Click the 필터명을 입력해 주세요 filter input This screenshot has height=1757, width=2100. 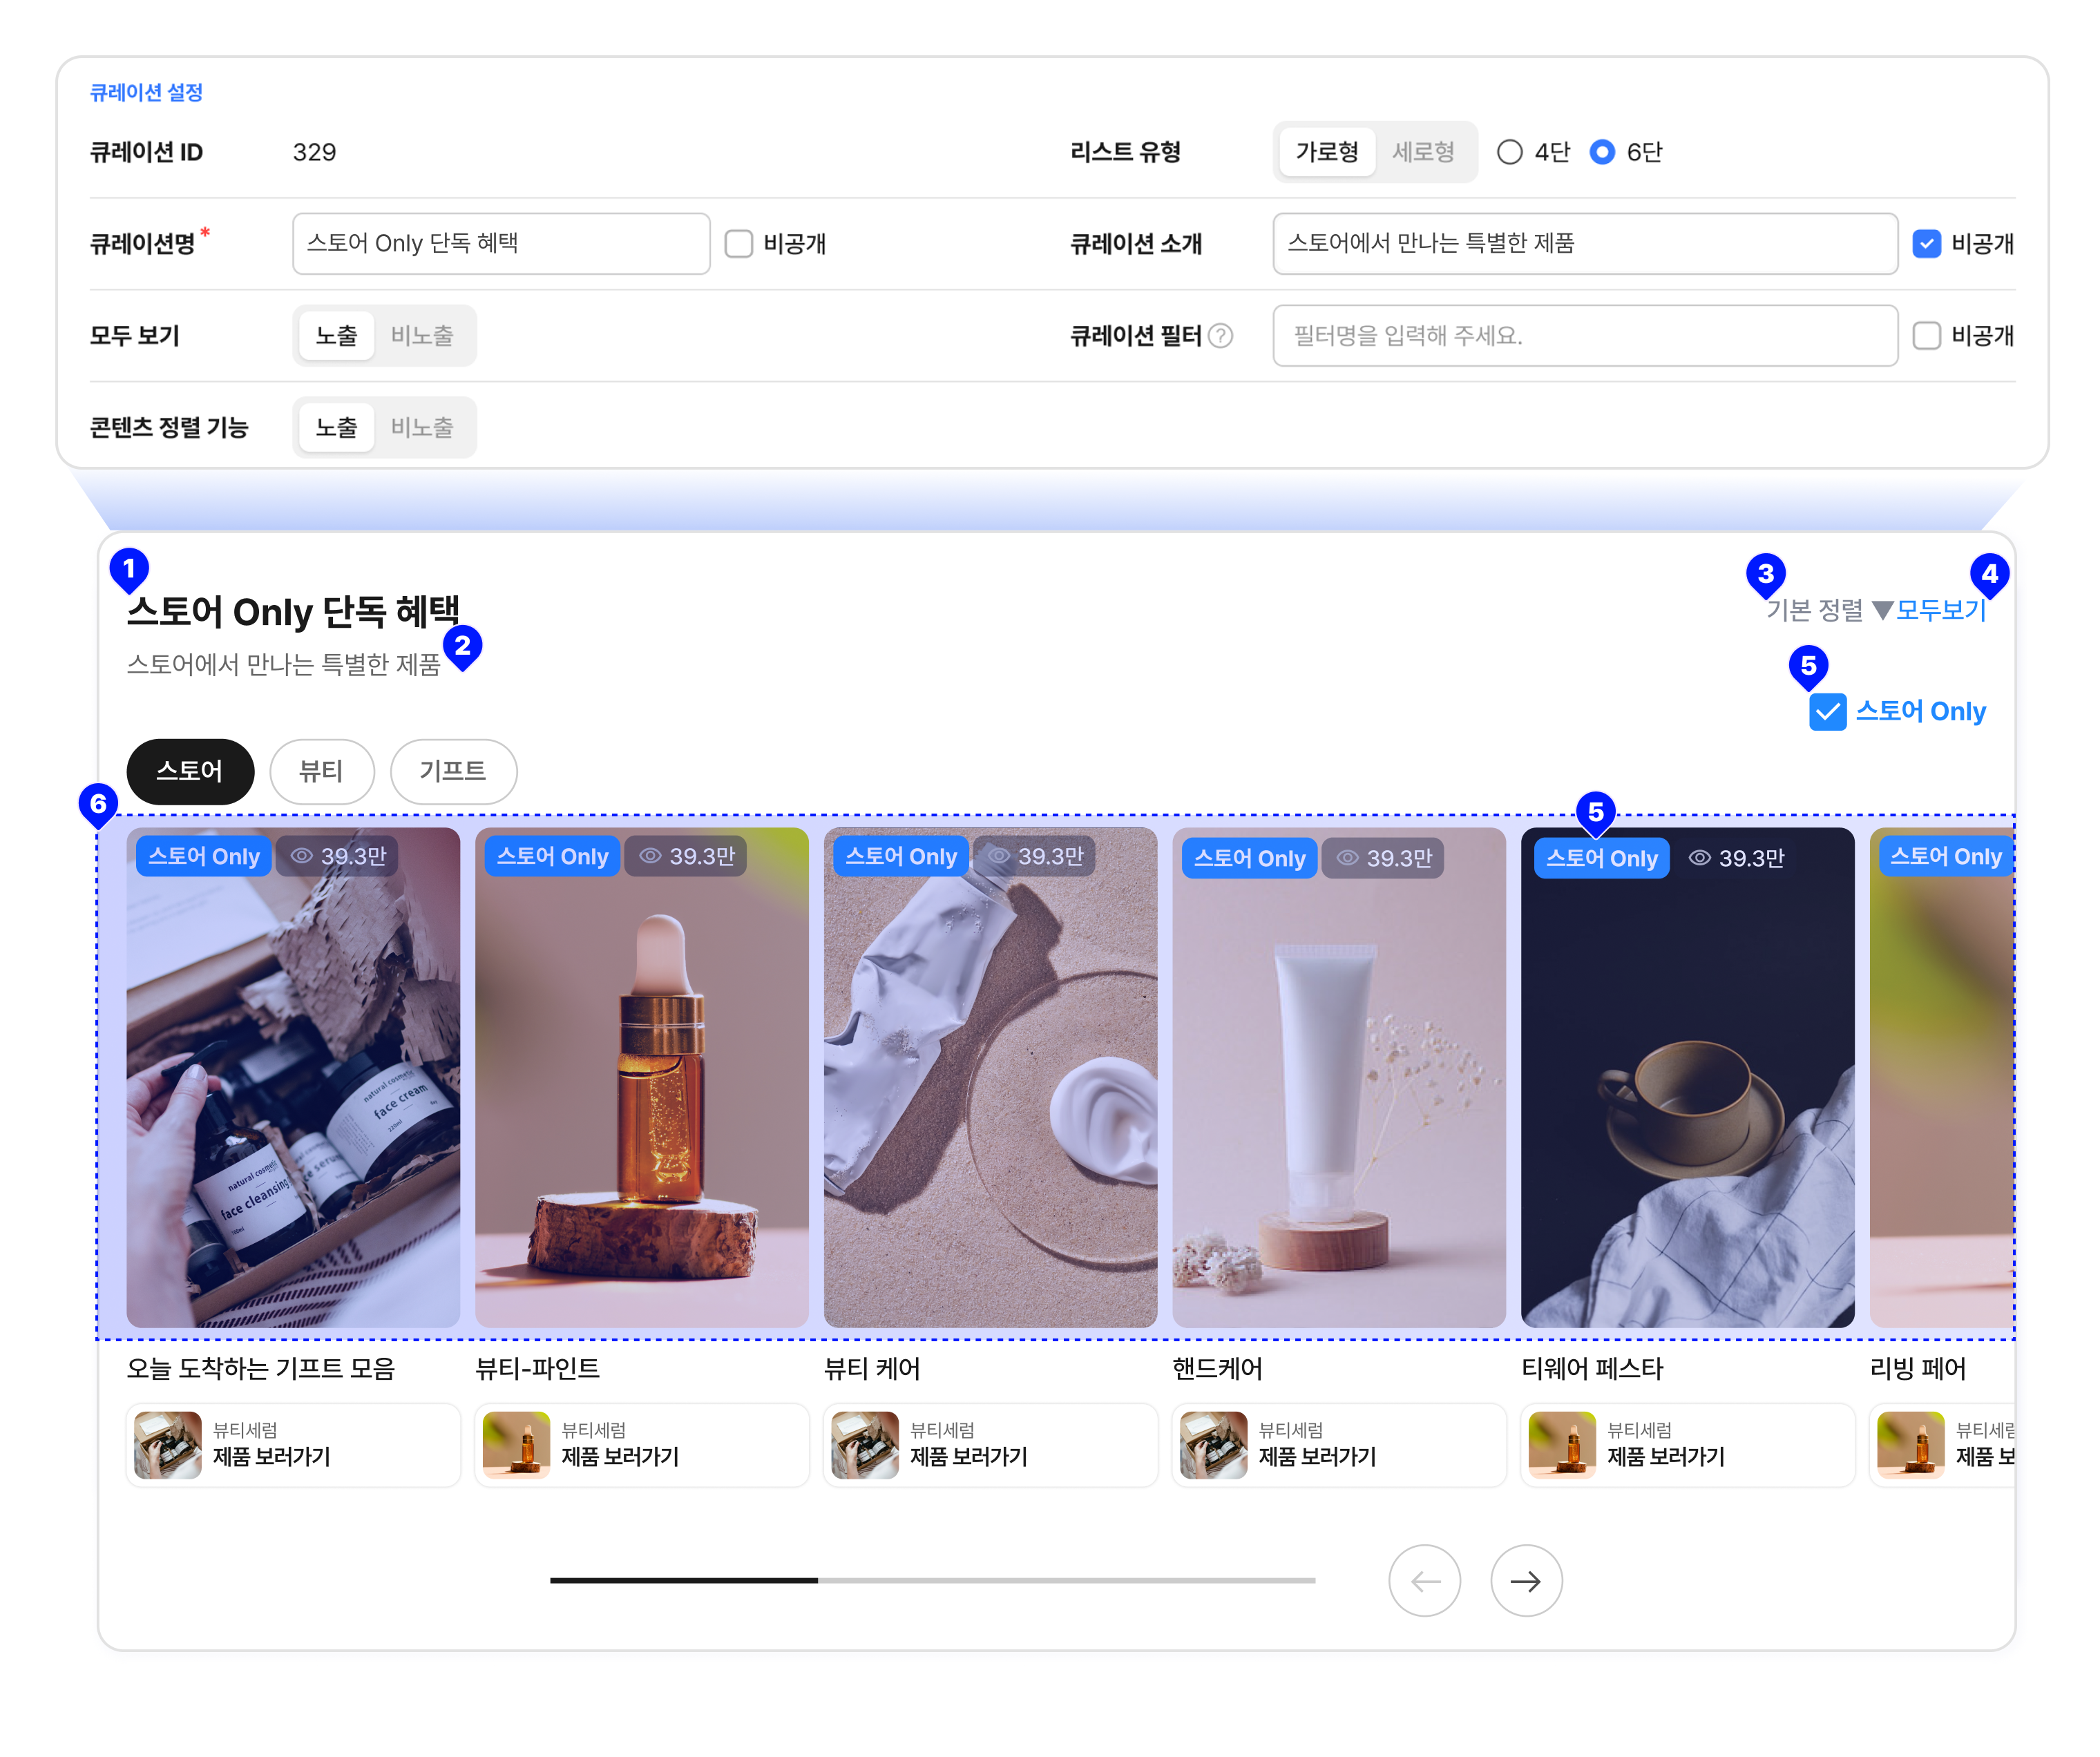coord(1585,336)
